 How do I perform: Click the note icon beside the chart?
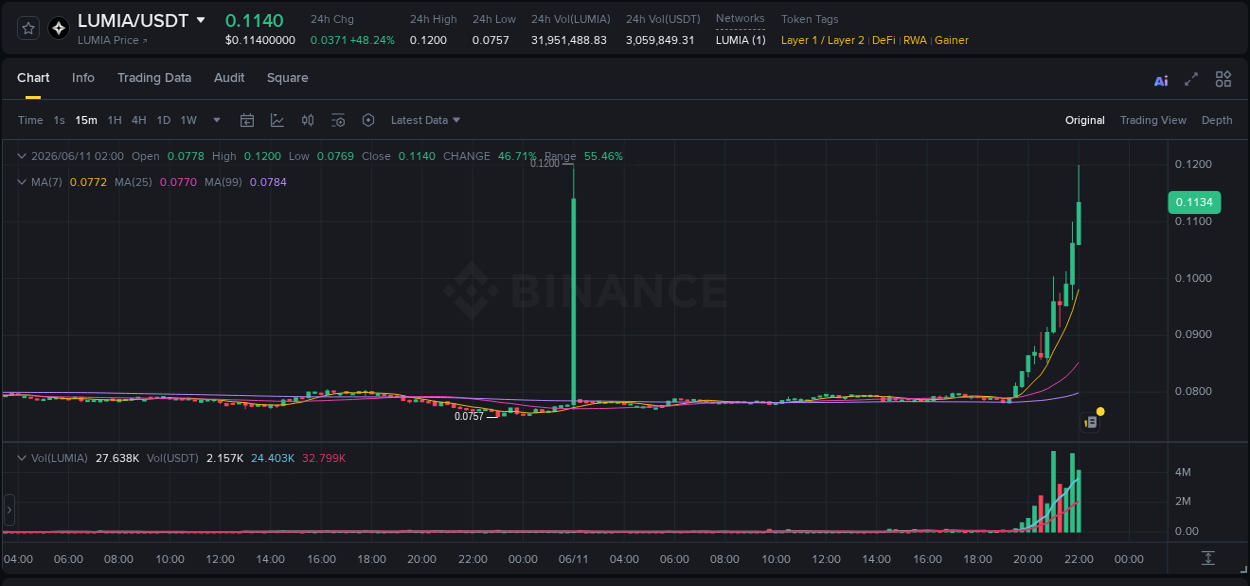[x=1091, y=423]
